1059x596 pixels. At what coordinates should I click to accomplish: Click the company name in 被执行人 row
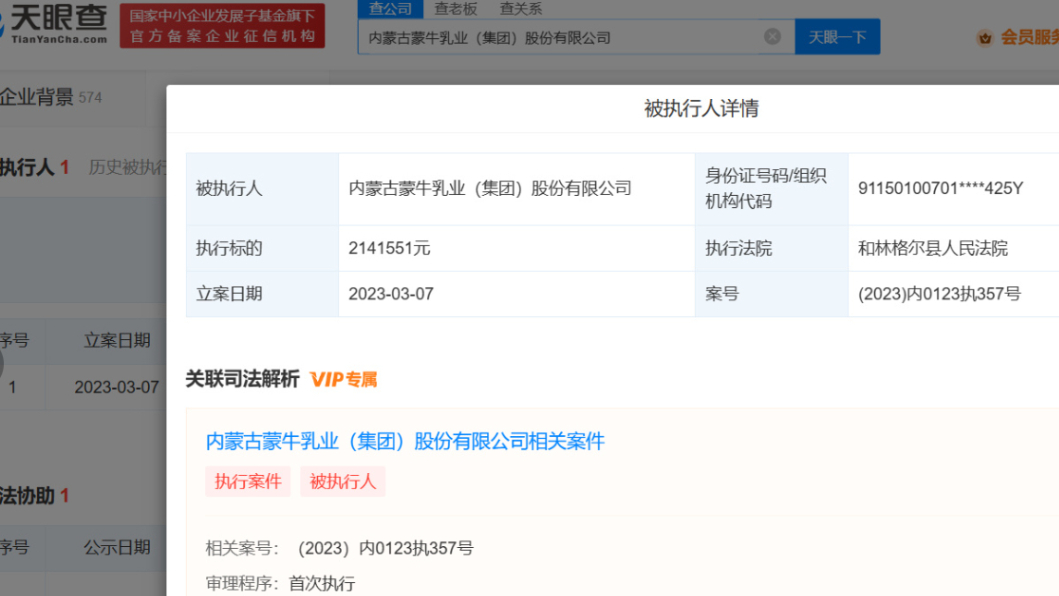click(490, 188)
